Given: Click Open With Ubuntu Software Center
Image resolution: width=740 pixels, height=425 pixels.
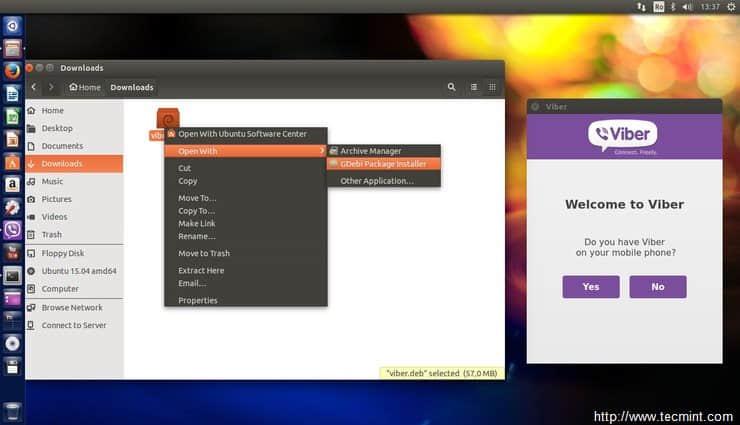Looking at the screenshot, I should click(x=242, y=134).
